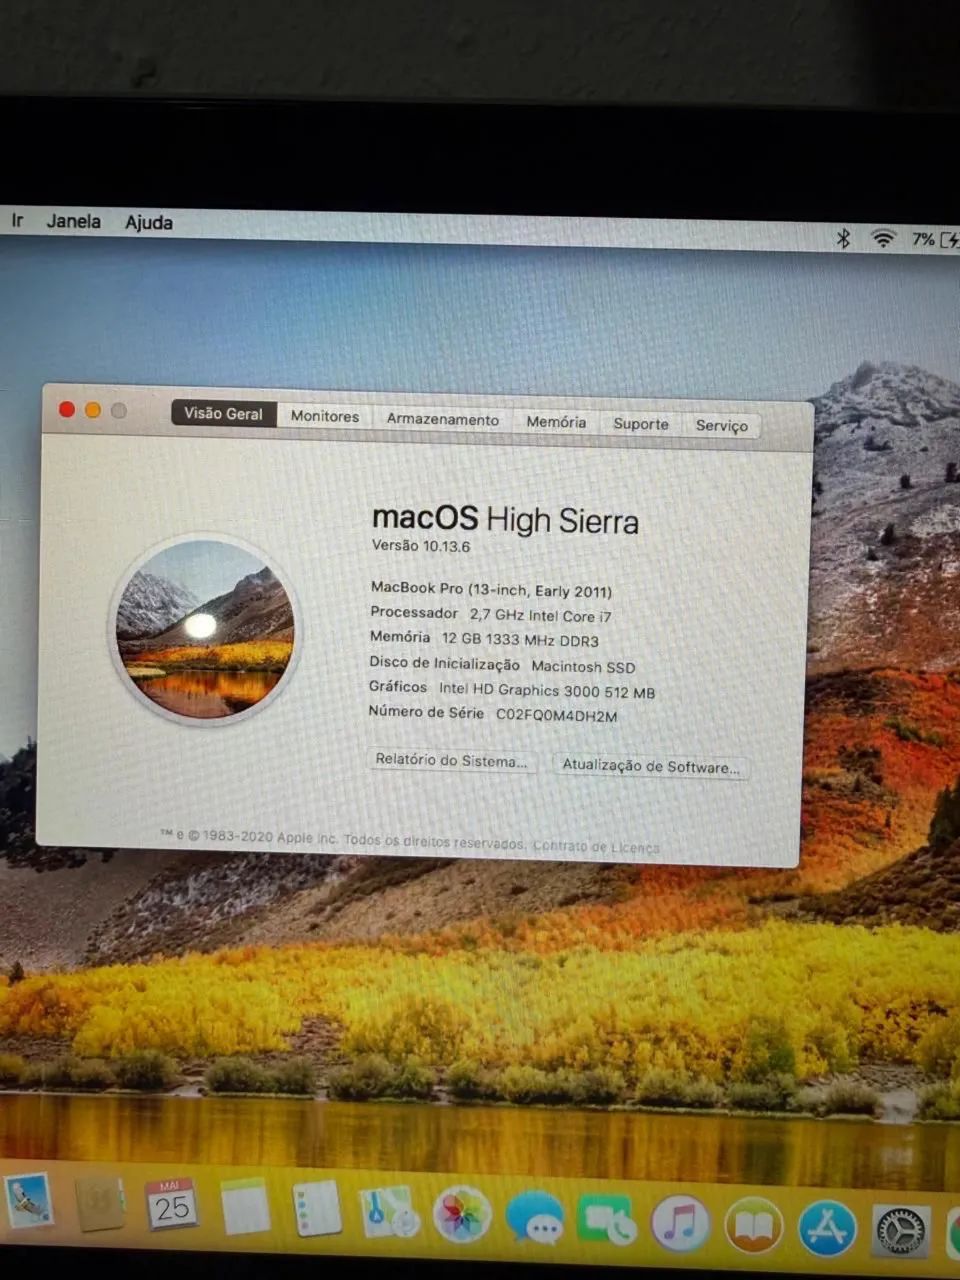
Task: Open iBooks from the dock
Action: [x=754, y=1226]
